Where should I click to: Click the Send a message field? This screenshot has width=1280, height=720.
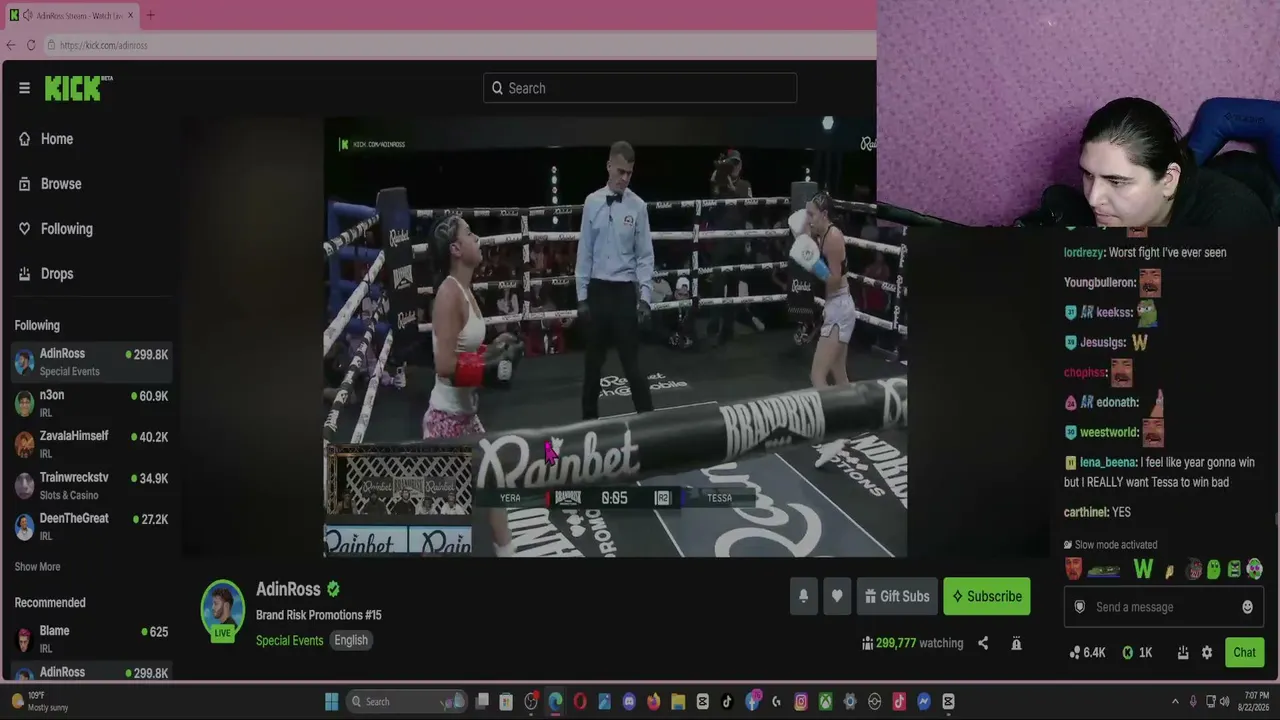[x=1163, y=607]
